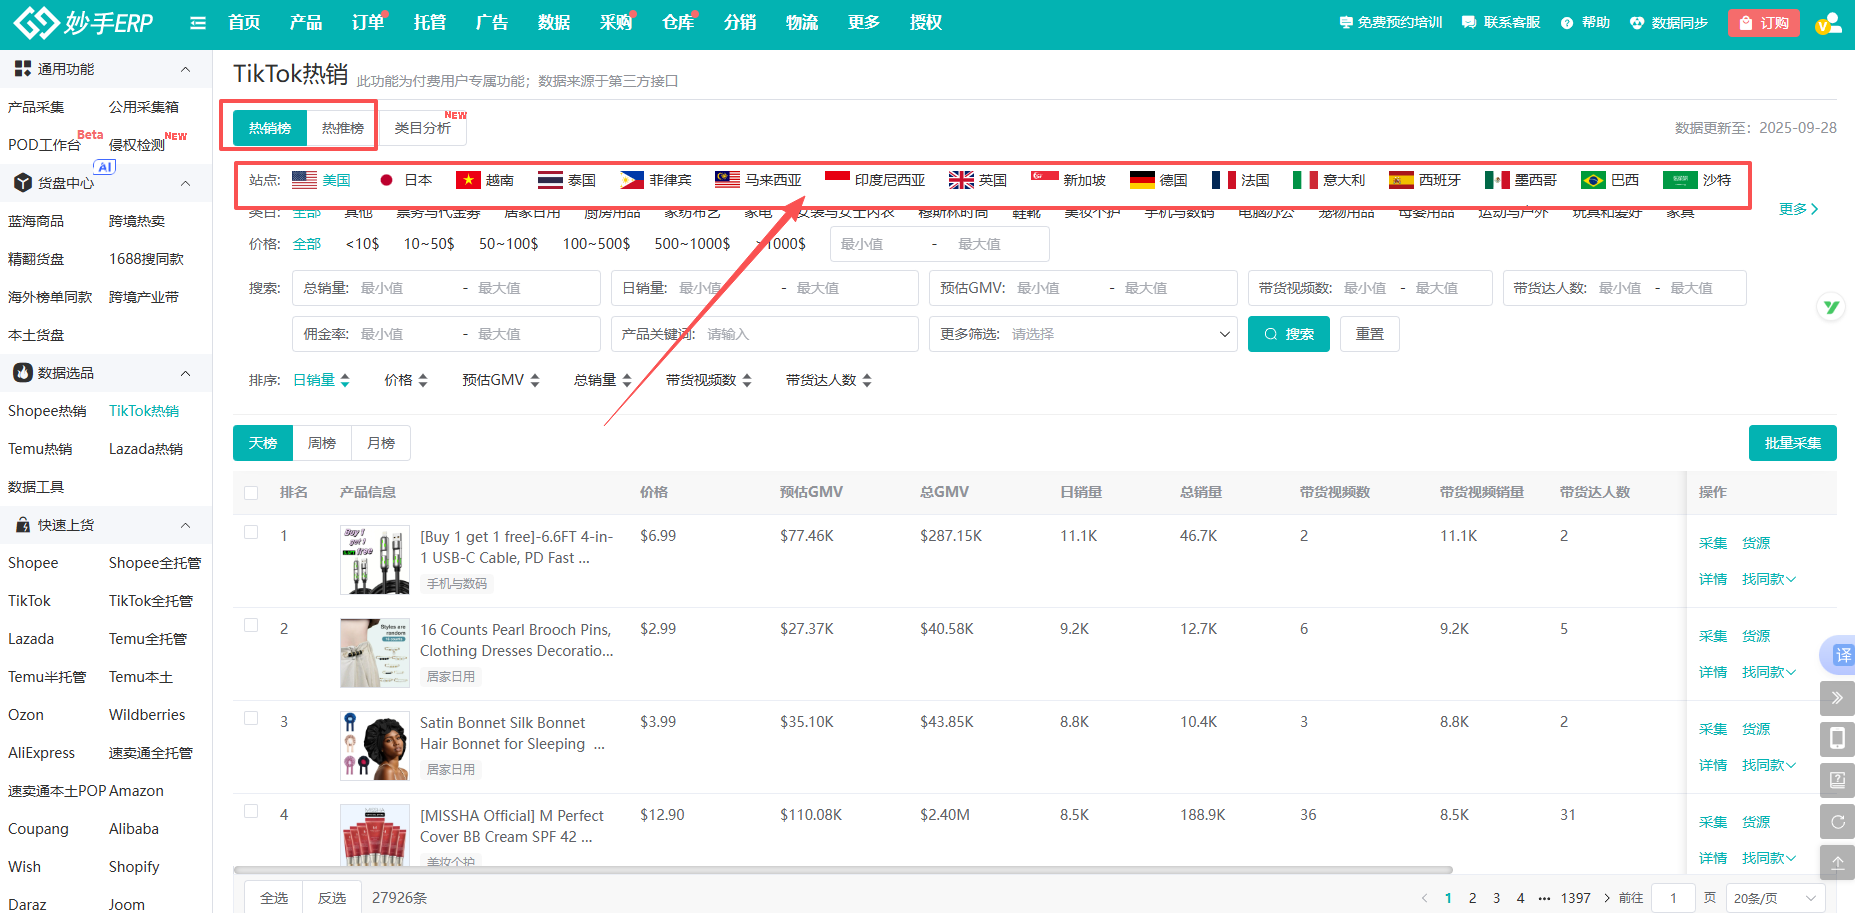
Task: Open the 20条/页 page size dropdown
Action: tap(1775, 898)
